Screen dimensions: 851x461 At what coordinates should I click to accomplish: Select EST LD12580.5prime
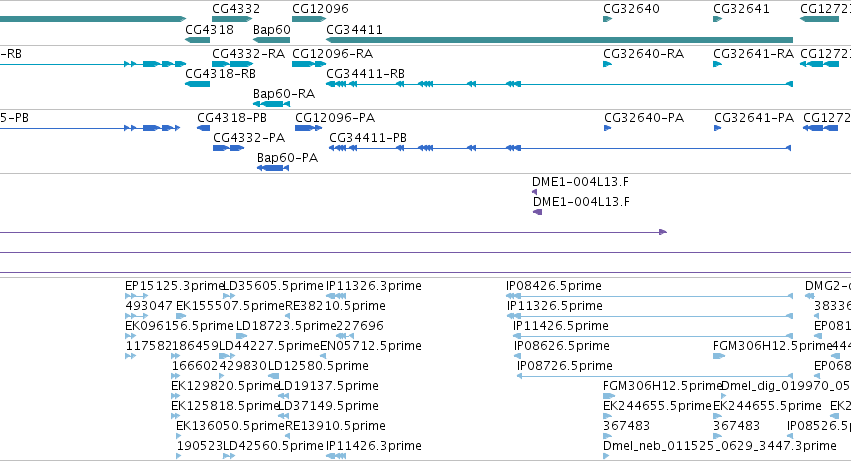[318, 367]
